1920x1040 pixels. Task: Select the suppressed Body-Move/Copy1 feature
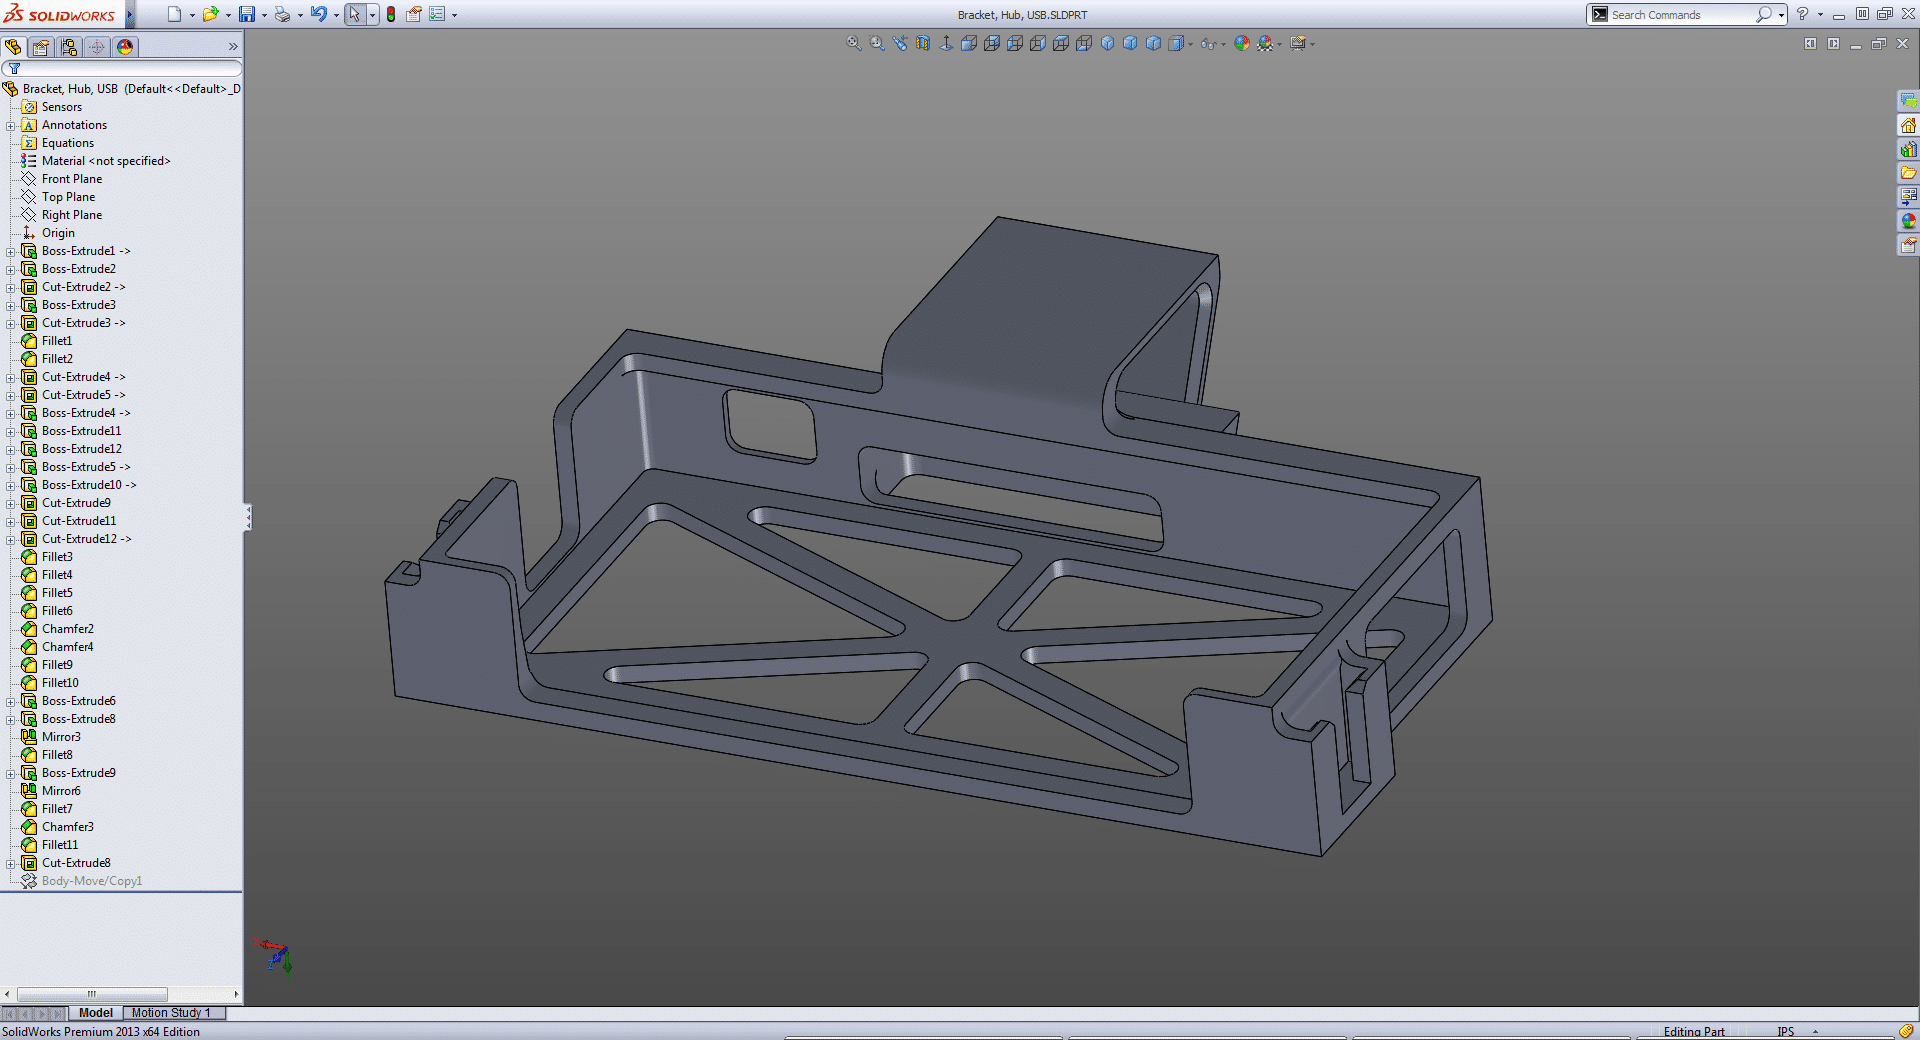click(x=92, y=881)
